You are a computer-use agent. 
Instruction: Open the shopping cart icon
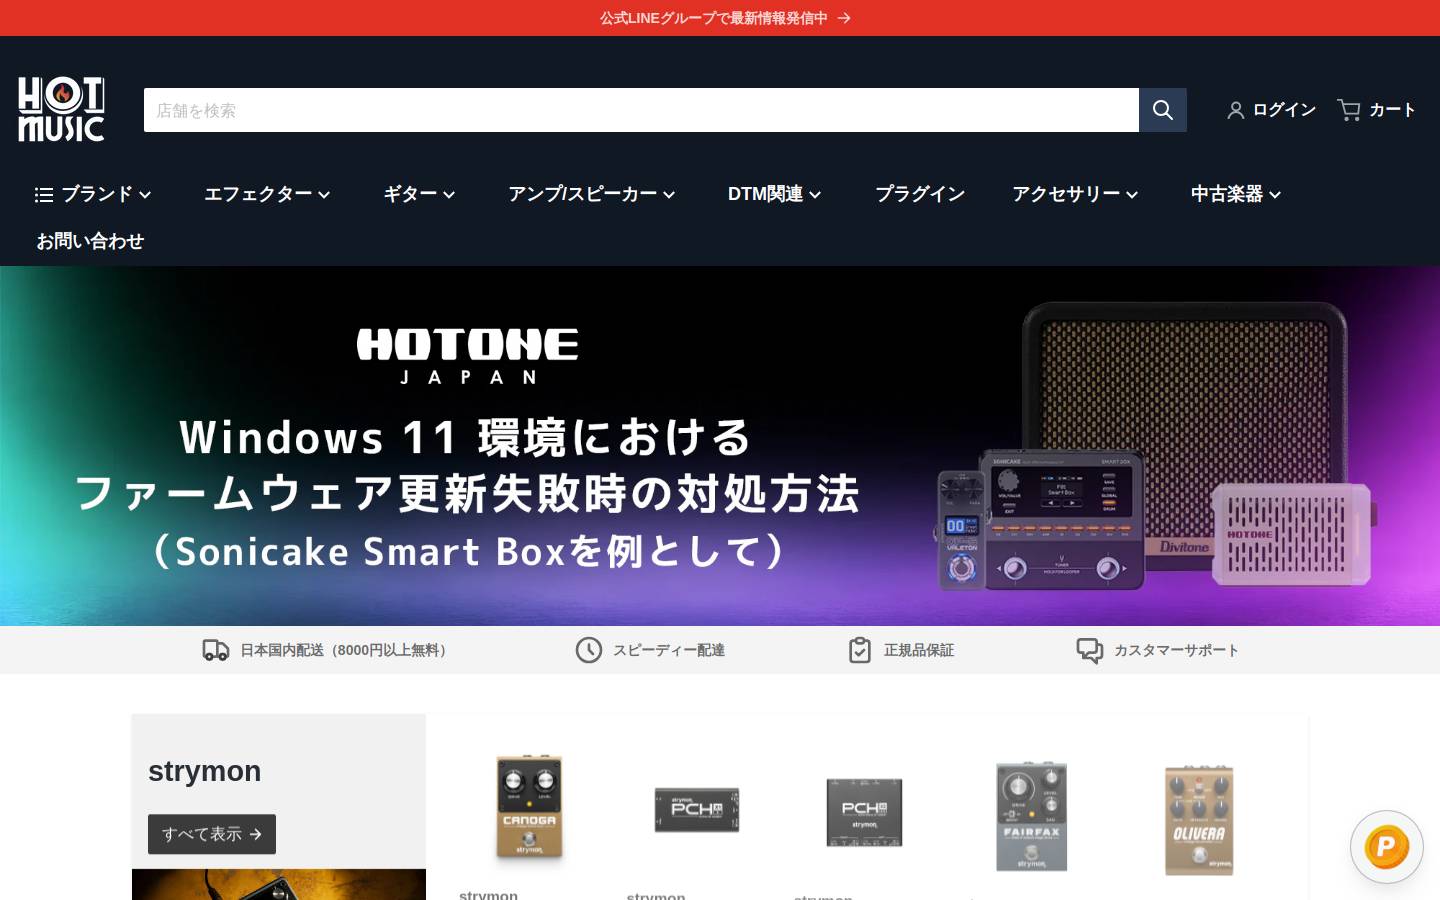coord(1349,109)
